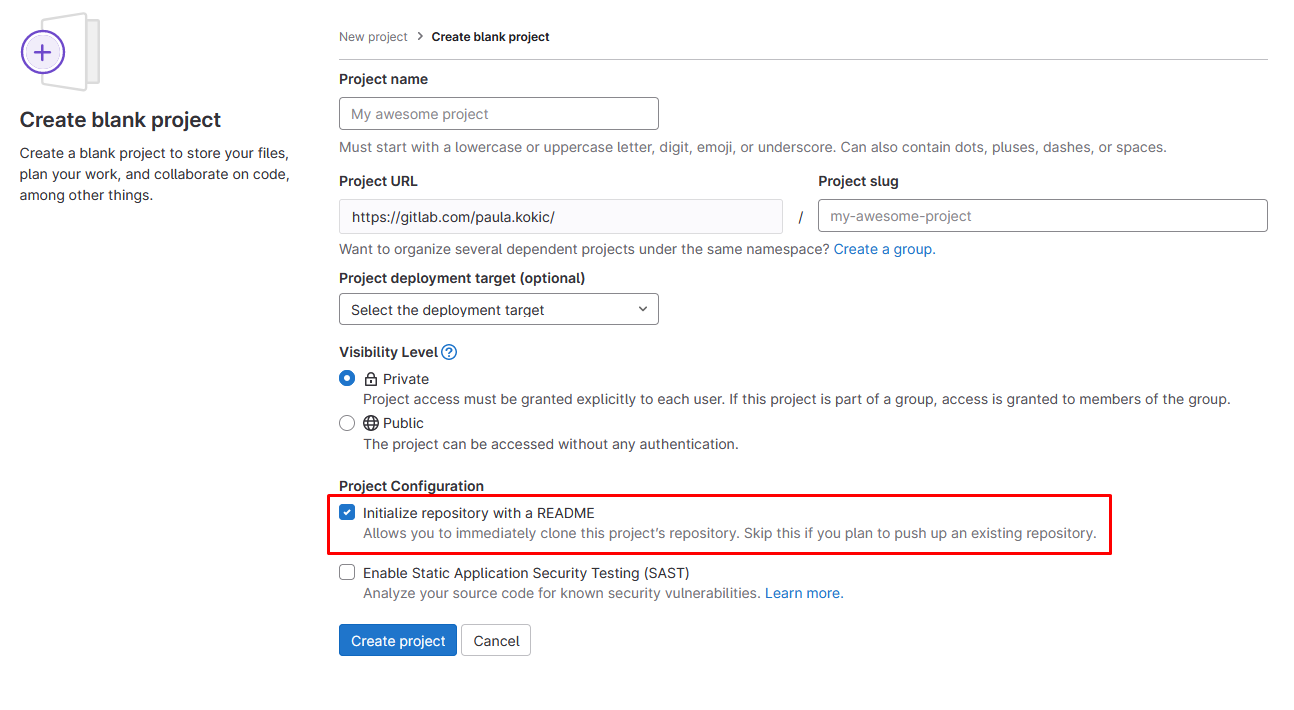Click the deployment target dropdown chevron arrow

coord(643,309)
